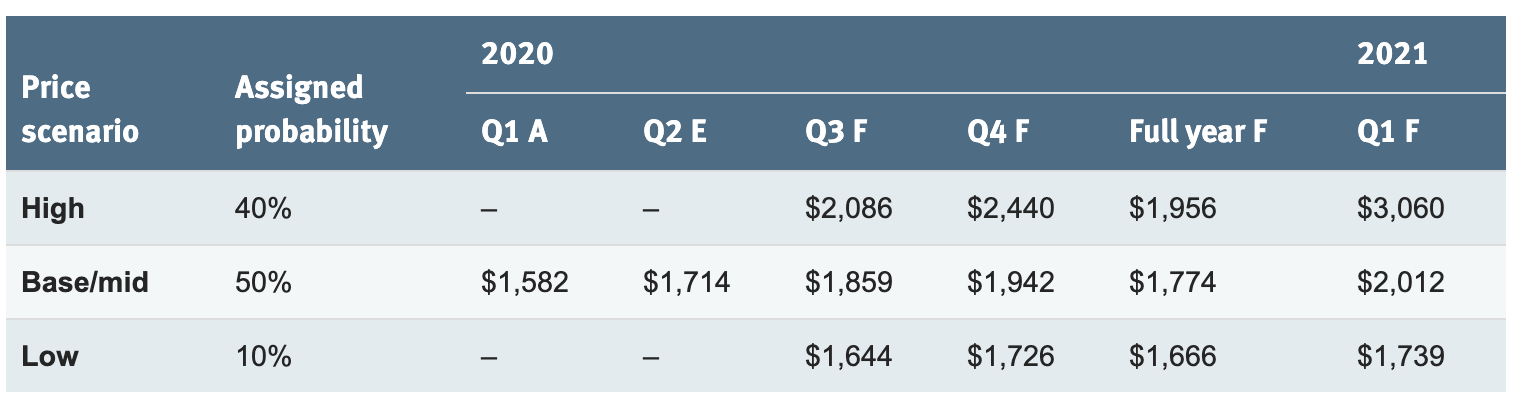Click the $1,582 Q1 A value

click(525, 282)
